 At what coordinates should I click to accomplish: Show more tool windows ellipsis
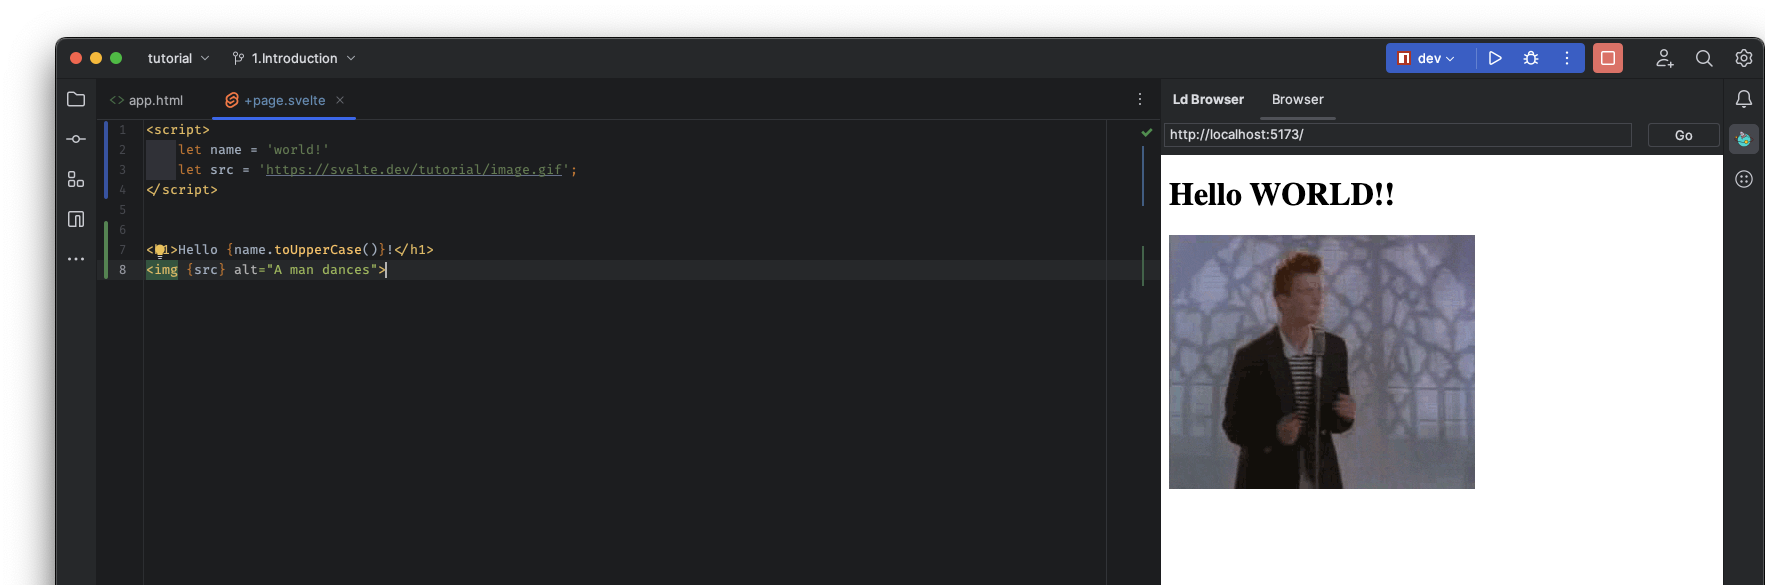pos(76,259)
